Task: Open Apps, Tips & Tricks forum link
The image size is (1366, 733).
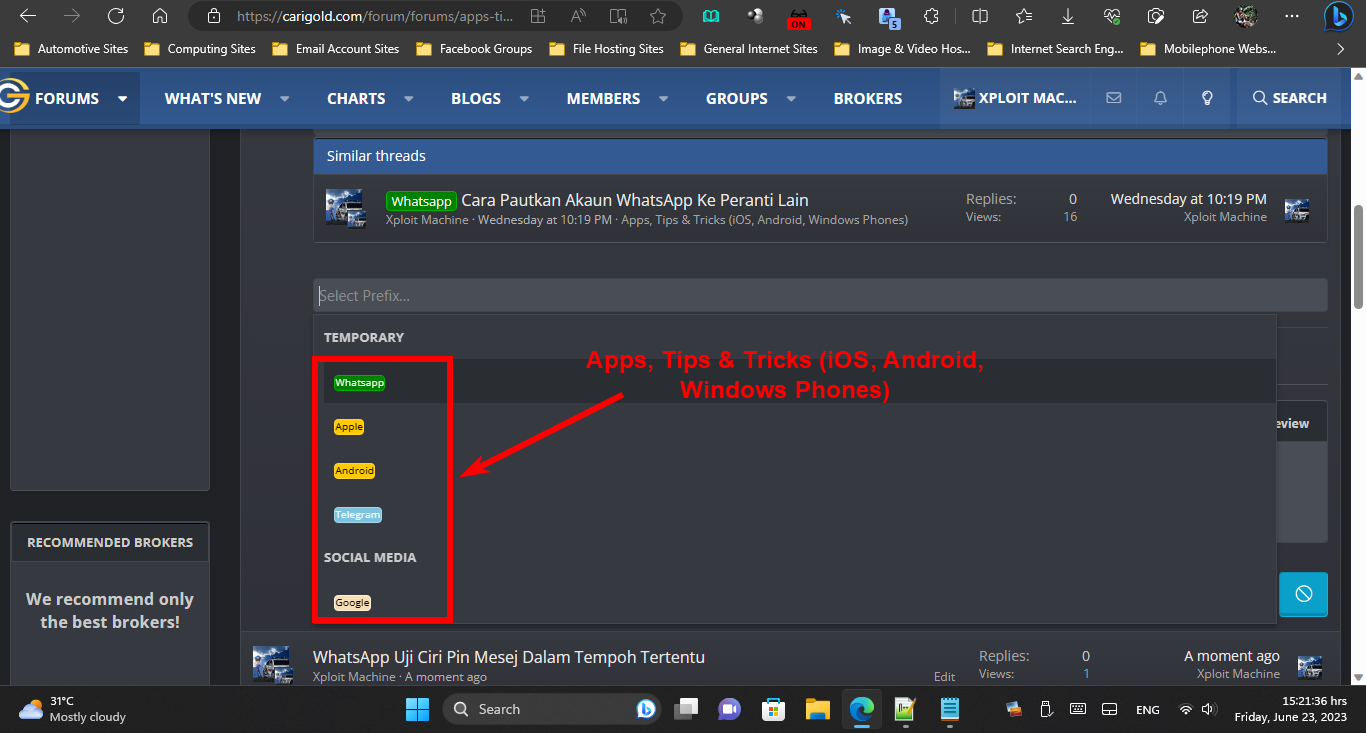Action: pos(765,220)
